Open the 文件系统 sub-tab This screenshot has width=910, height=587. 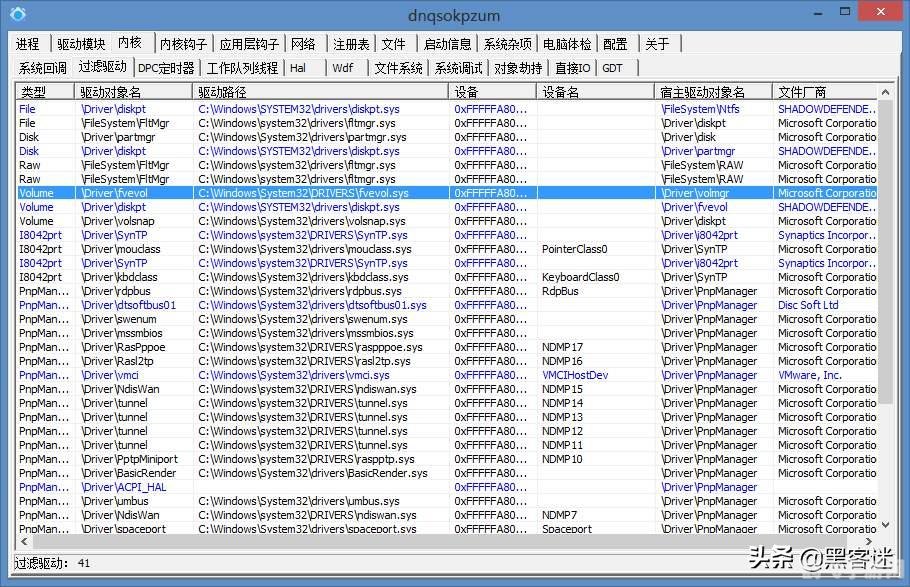398,68
